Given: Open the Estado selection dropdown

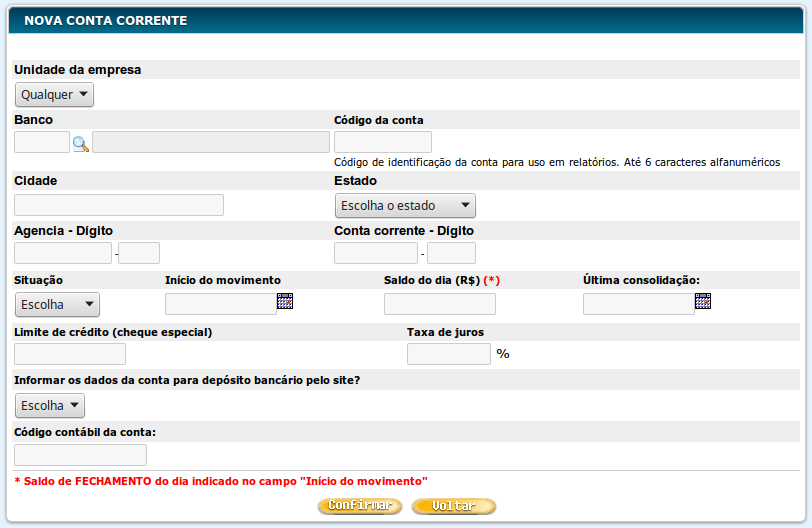Looking at the screenshot, I should point(405,206).
